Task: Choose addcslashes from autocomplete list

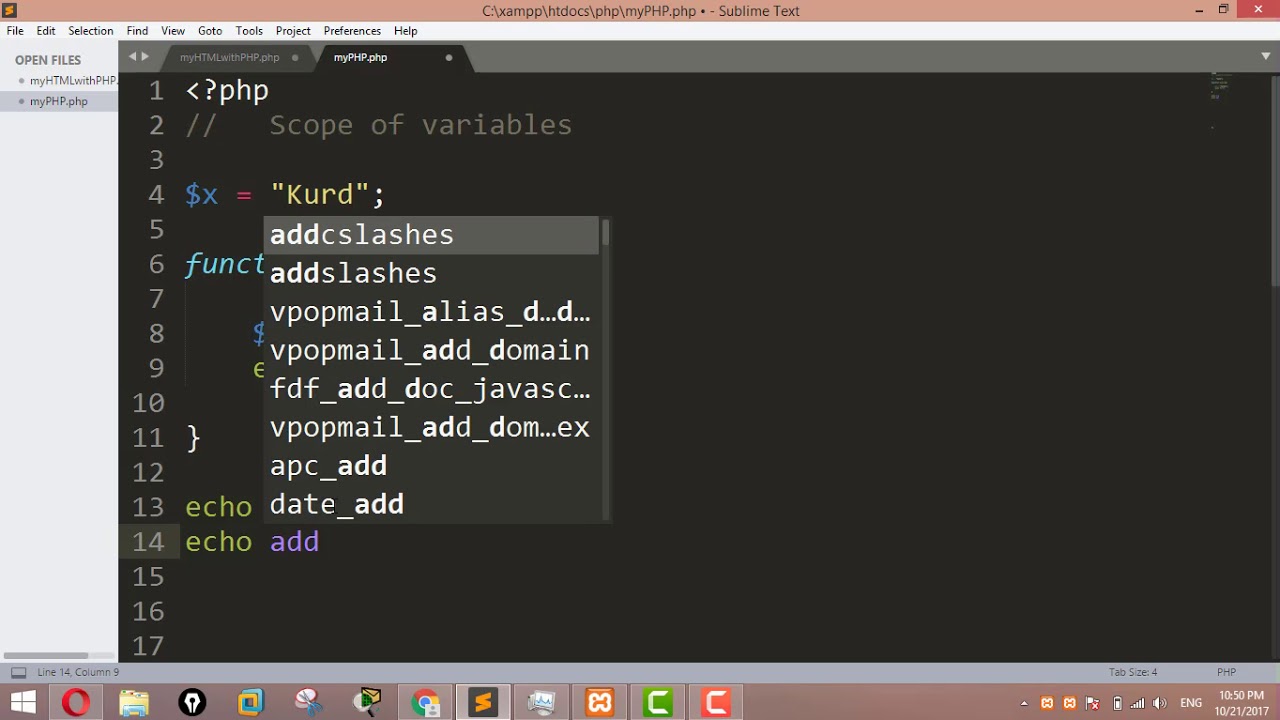Action: [431, 235]
